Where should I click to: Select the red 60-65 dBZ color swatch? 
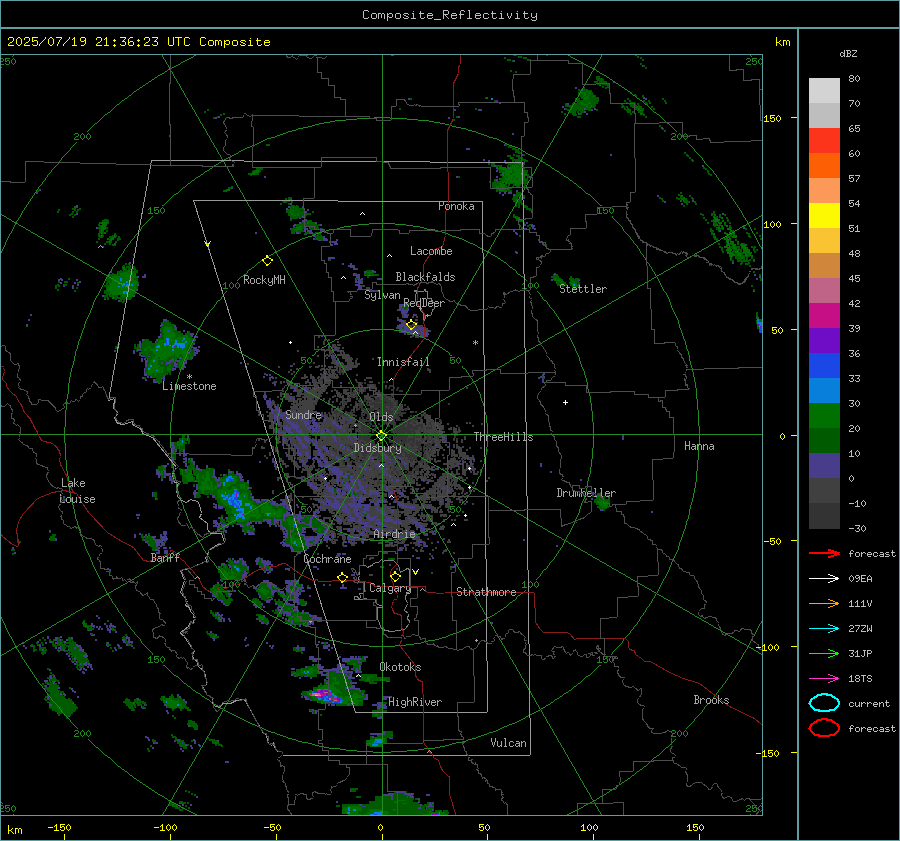[824, 140]
